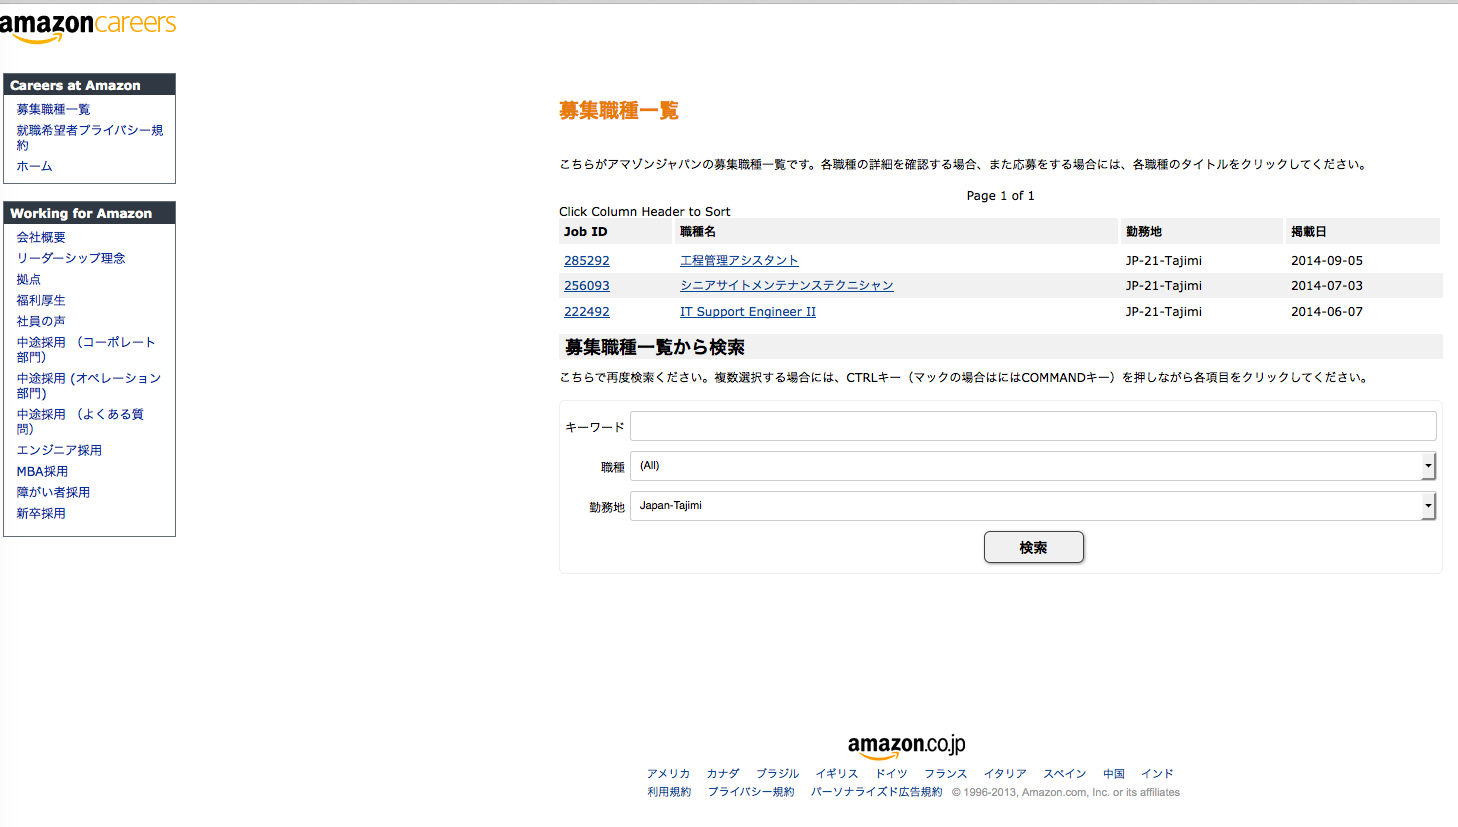Click date cell 2014-06-07
The image size is (1458, 827).
1327,311
